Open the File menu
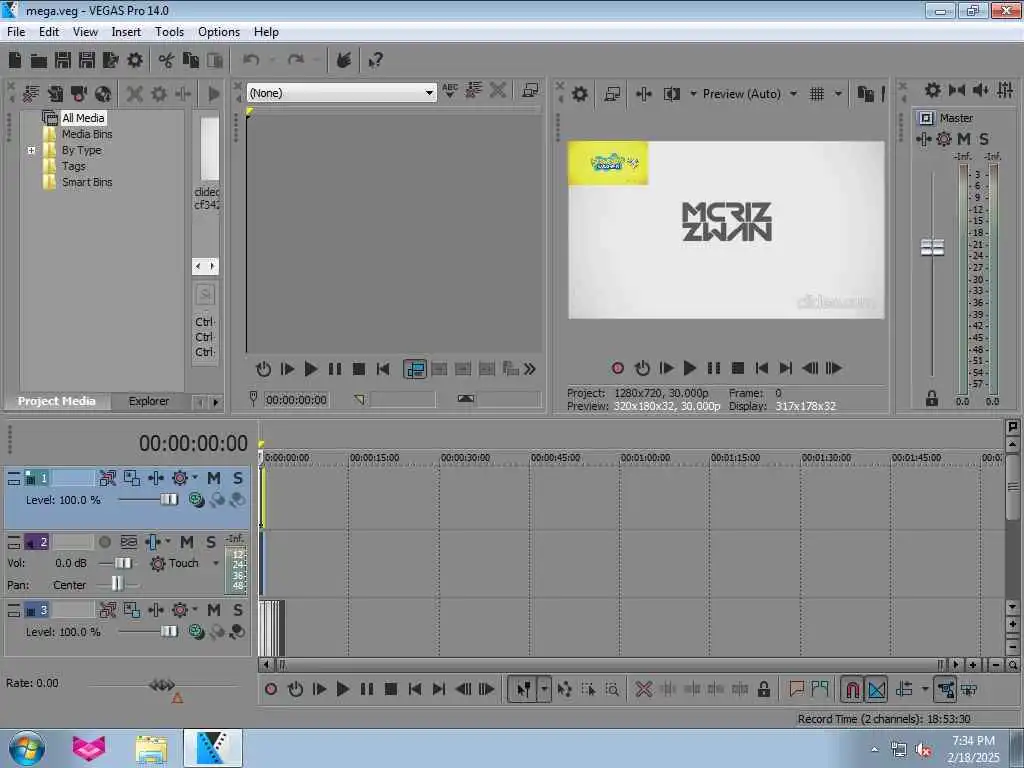The image size is (1024, 768). coord(16,32)
